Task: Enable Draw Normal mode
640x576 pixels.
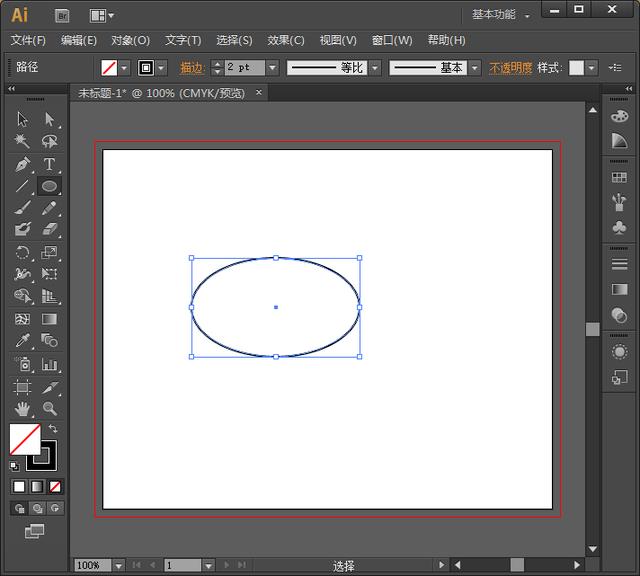Action: tap(19, 508)
